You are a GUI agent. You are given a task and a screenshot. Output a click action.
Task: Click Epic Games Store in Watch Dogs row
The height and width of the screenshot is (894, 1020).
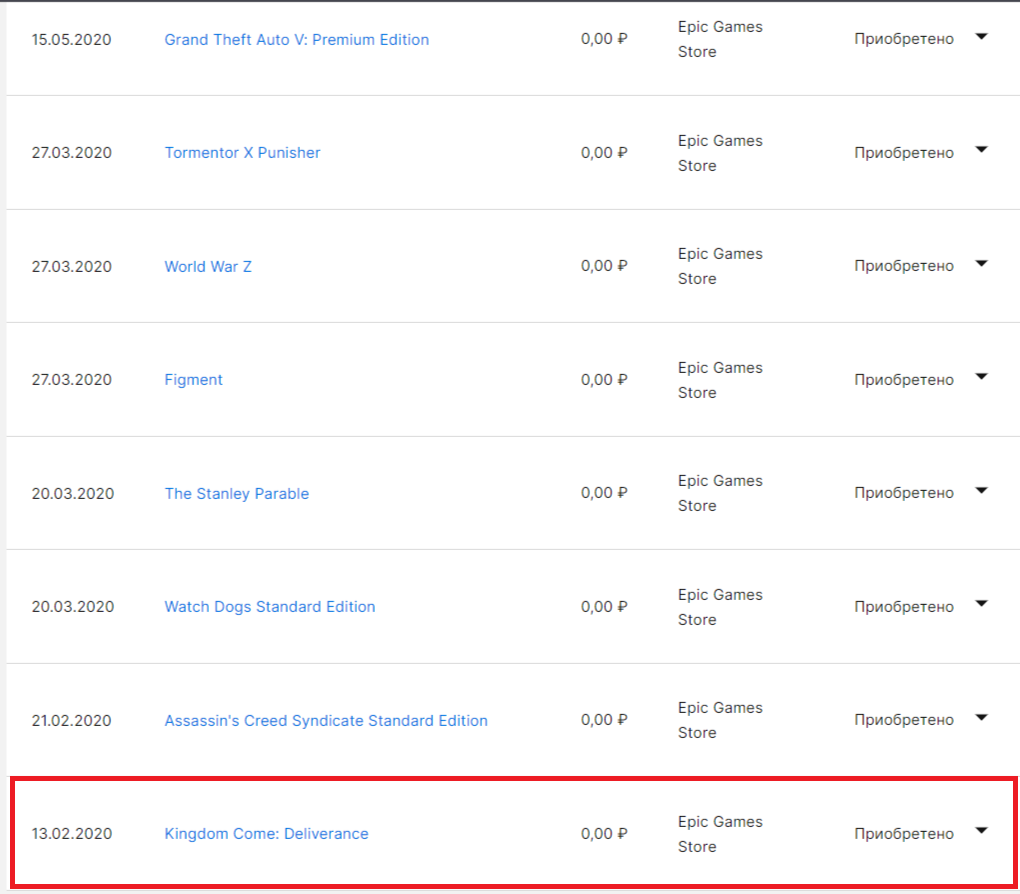(x=720, y=607)
